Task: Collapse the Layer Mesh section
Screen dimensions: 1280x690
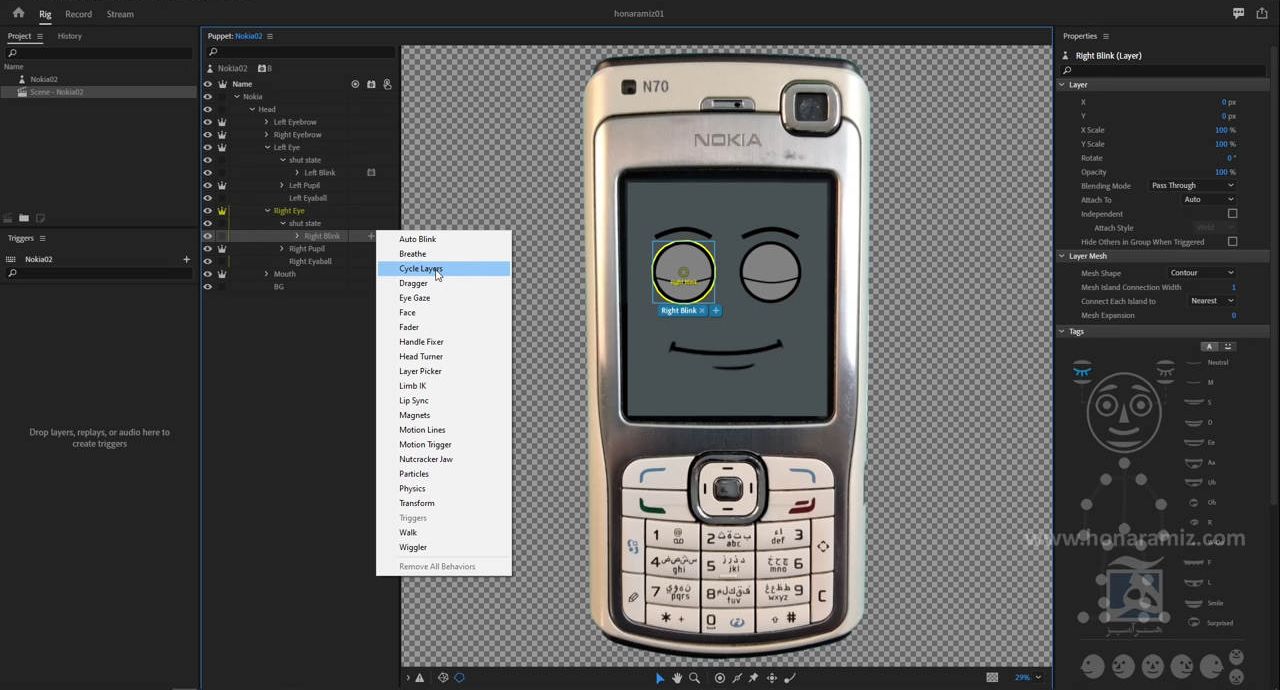Action: (x=1062, y=256)
